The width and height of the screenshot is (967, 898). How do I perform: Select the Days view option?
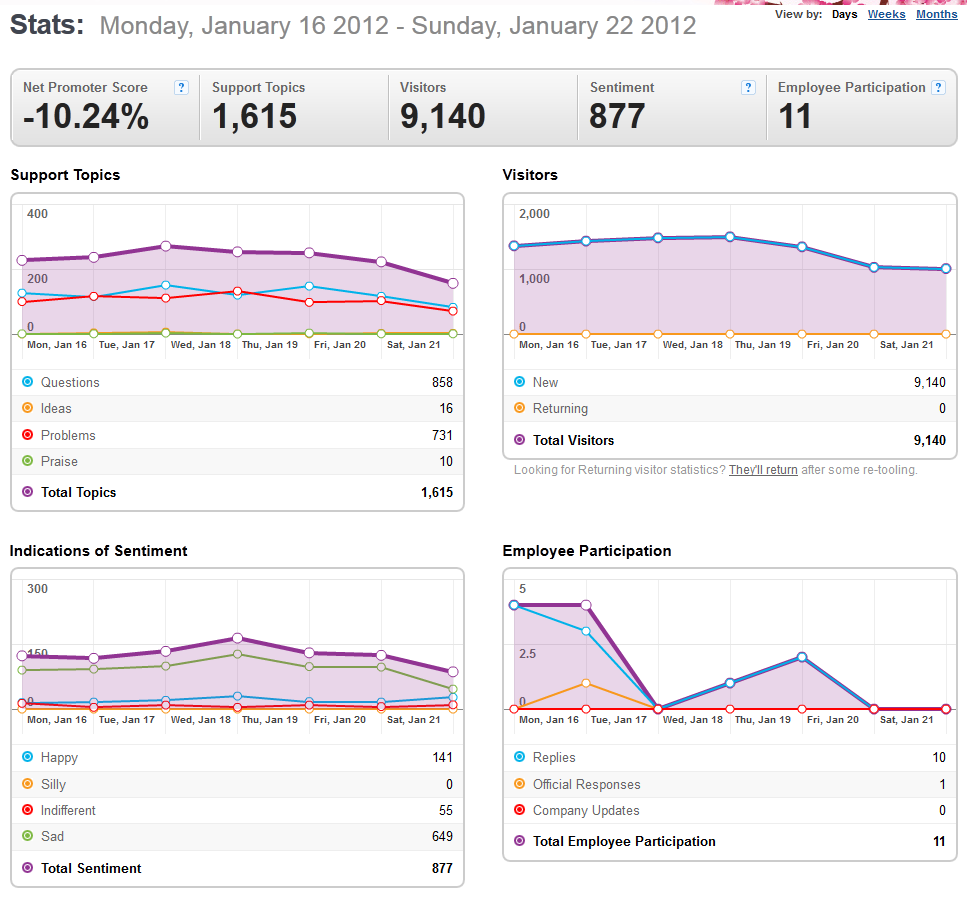tap(844, 15)
